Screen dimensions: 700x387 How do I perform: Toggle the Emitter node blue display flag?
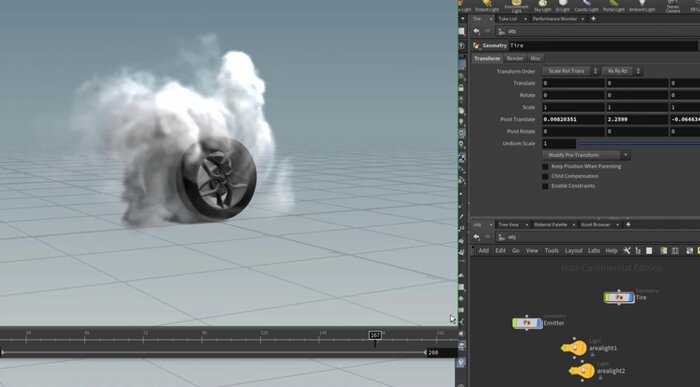539,323
